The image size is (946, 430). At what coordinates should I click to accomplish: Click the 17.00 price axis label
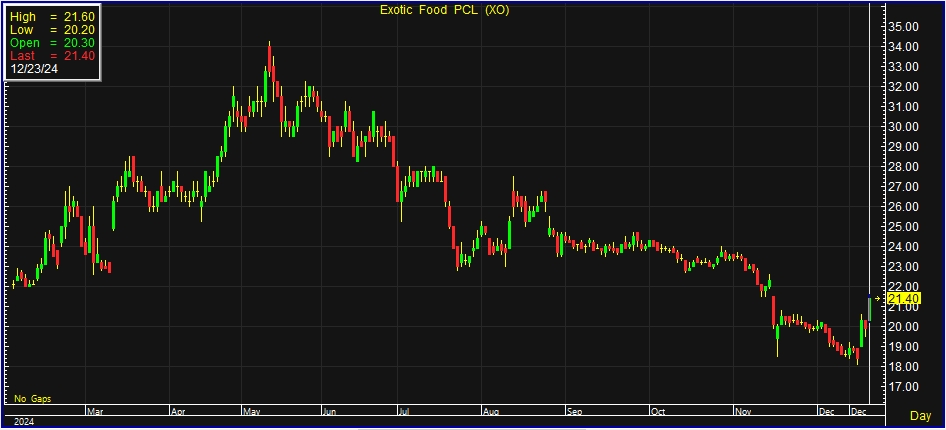point(904,386)
